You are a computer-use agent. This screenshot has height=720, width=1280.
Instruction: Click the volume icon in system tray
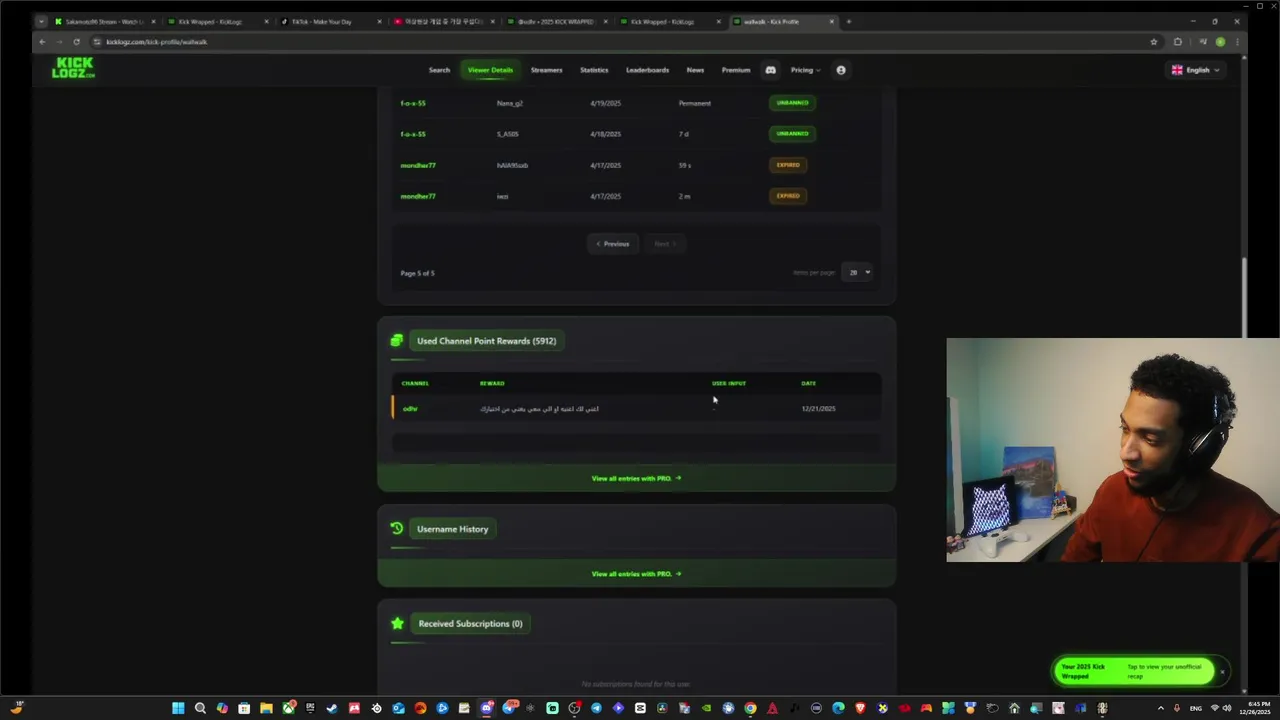tap(1227, 708)
